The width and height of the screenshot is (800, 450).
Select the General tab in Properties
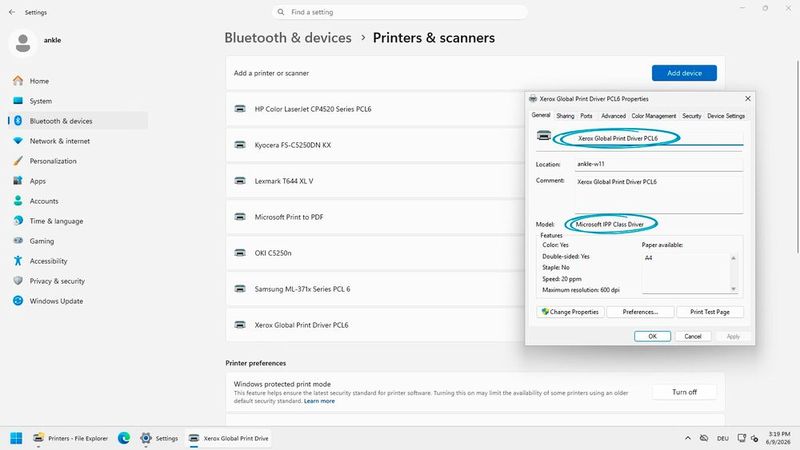(541, 115)
